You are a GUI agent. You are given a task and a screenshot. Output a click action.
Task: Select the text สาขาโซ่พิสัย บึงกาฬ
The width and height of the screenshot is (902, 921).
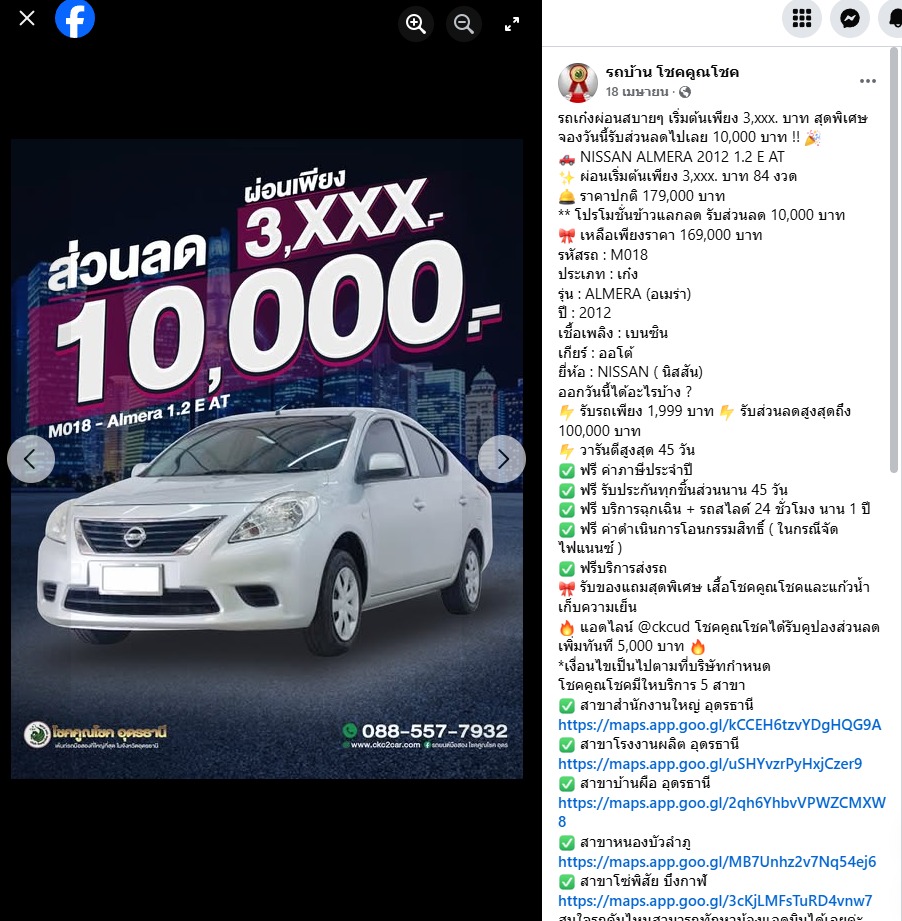644,881
